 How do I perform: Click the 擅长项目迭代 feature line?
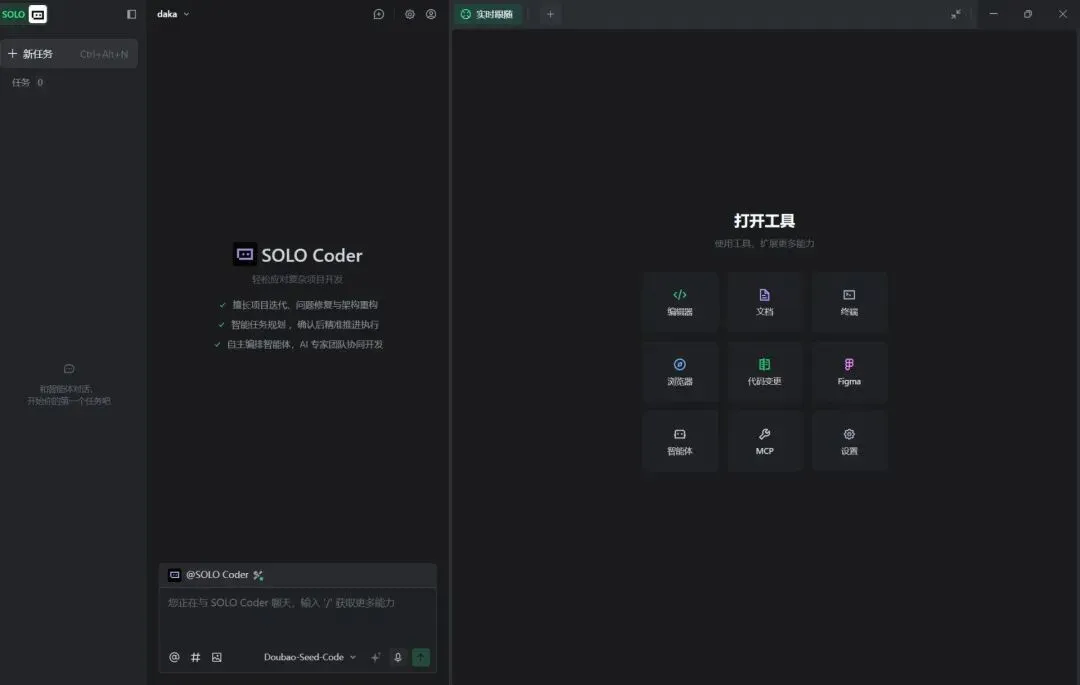click(298, 305)
